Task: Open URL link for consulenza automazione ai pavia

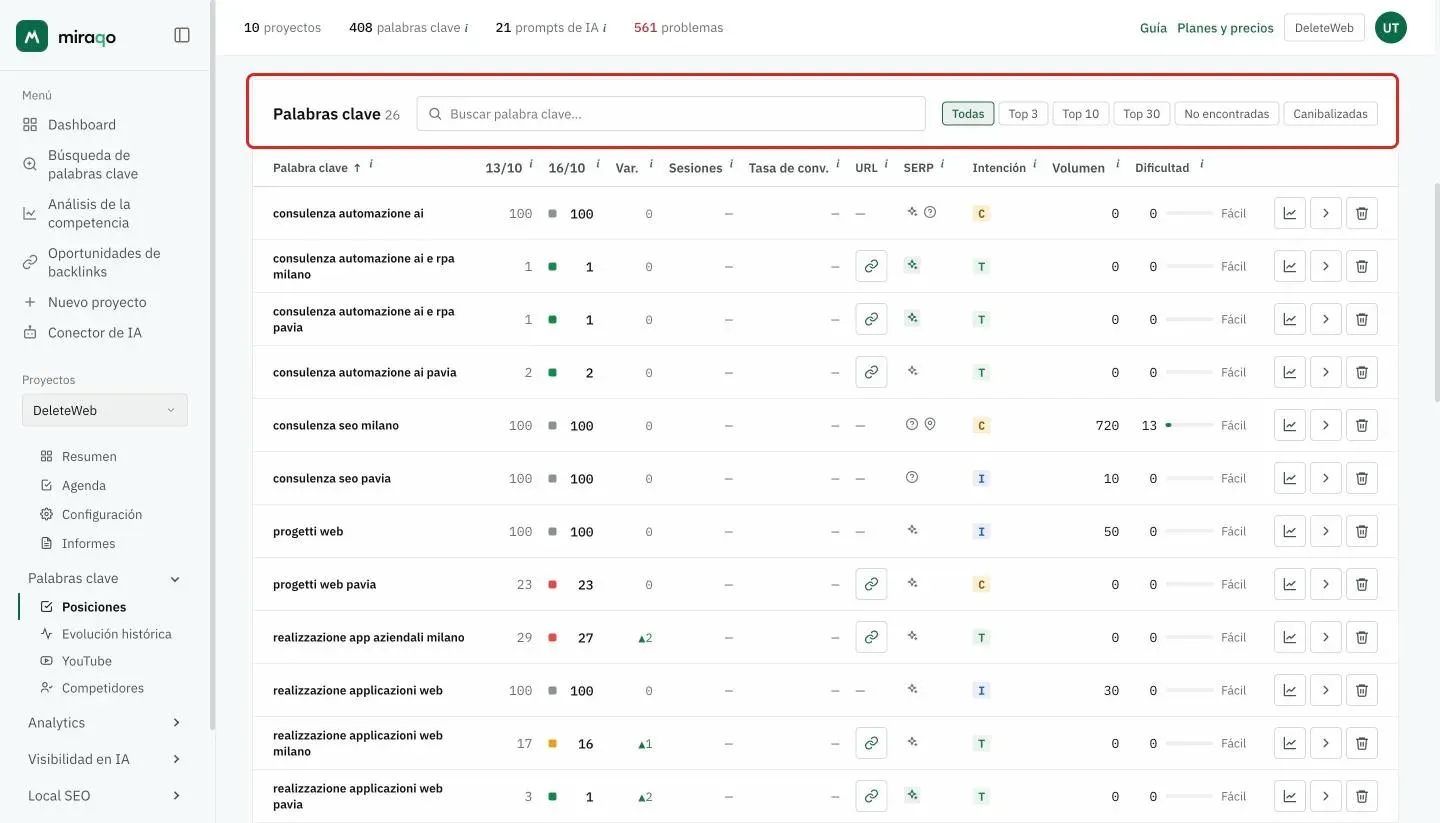Action: point(871,372)
